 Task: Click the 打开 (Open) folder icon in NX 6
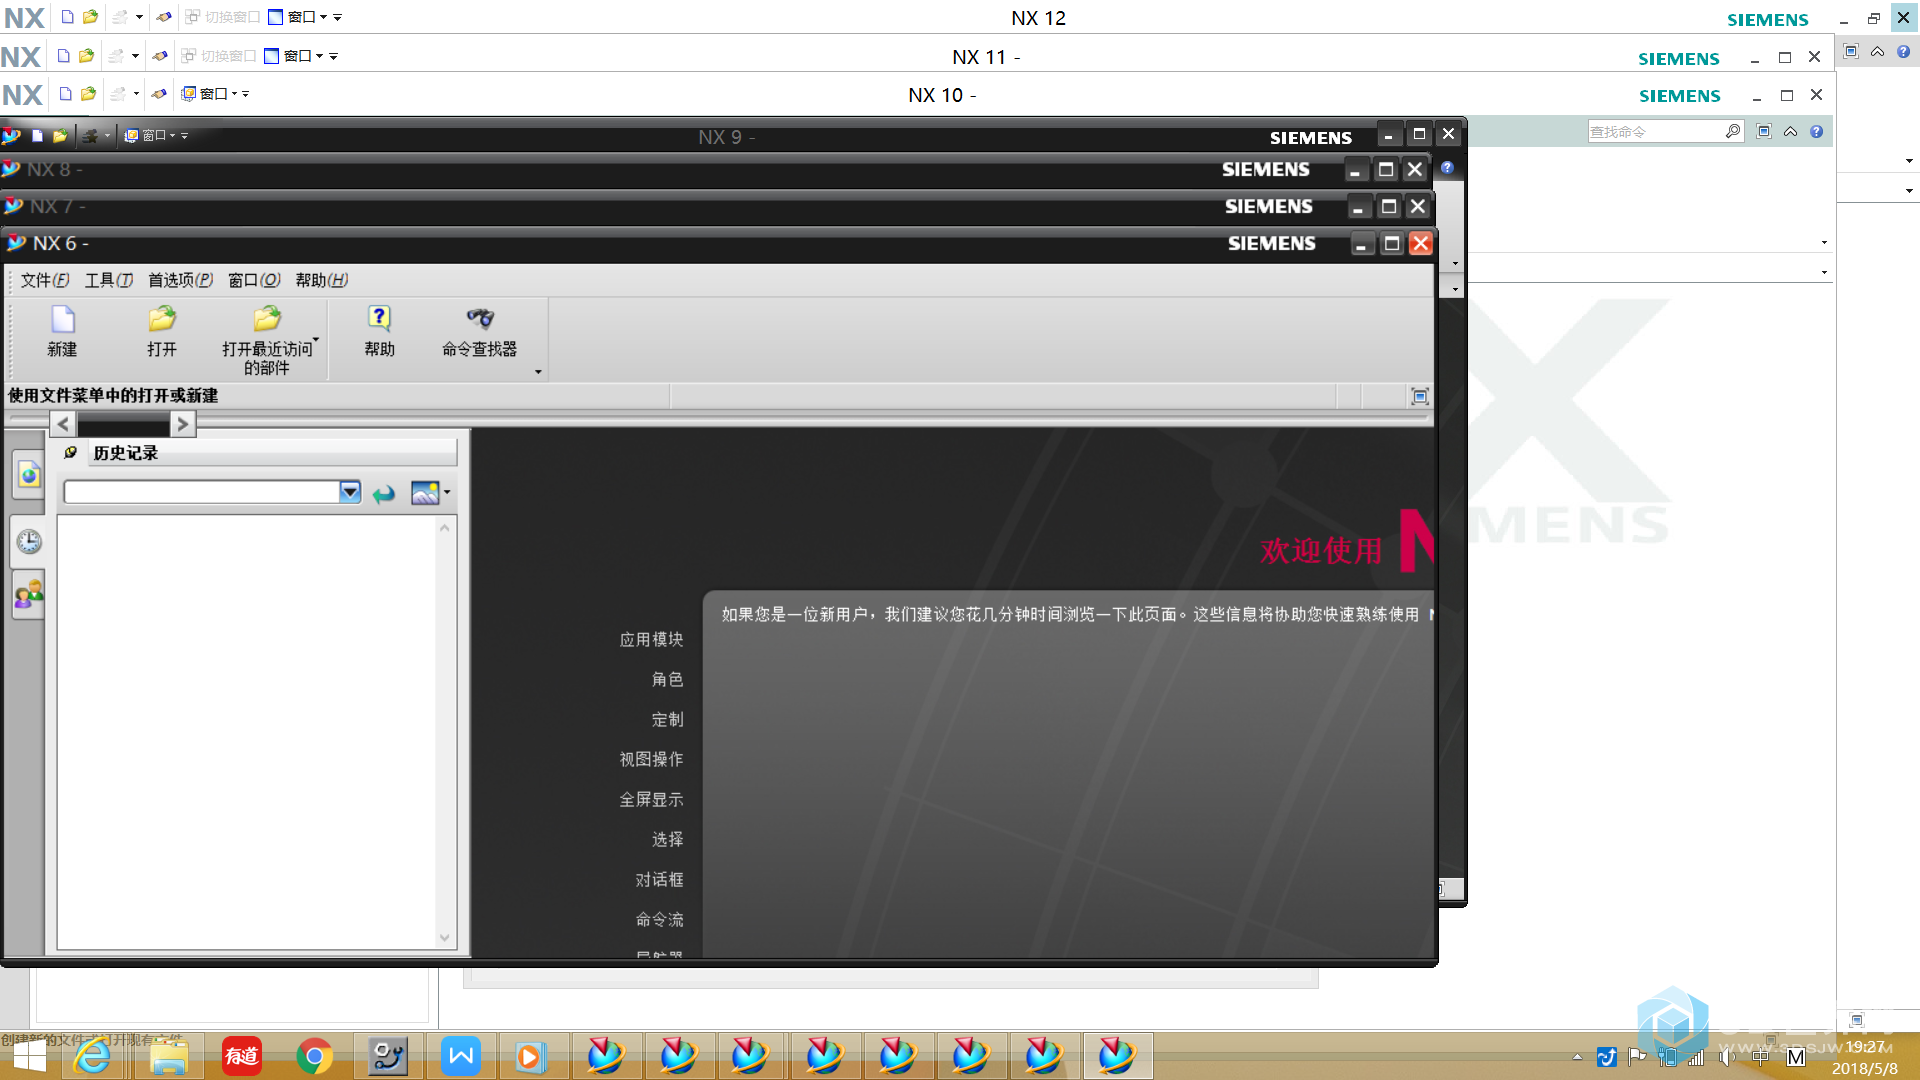[162, 332]
